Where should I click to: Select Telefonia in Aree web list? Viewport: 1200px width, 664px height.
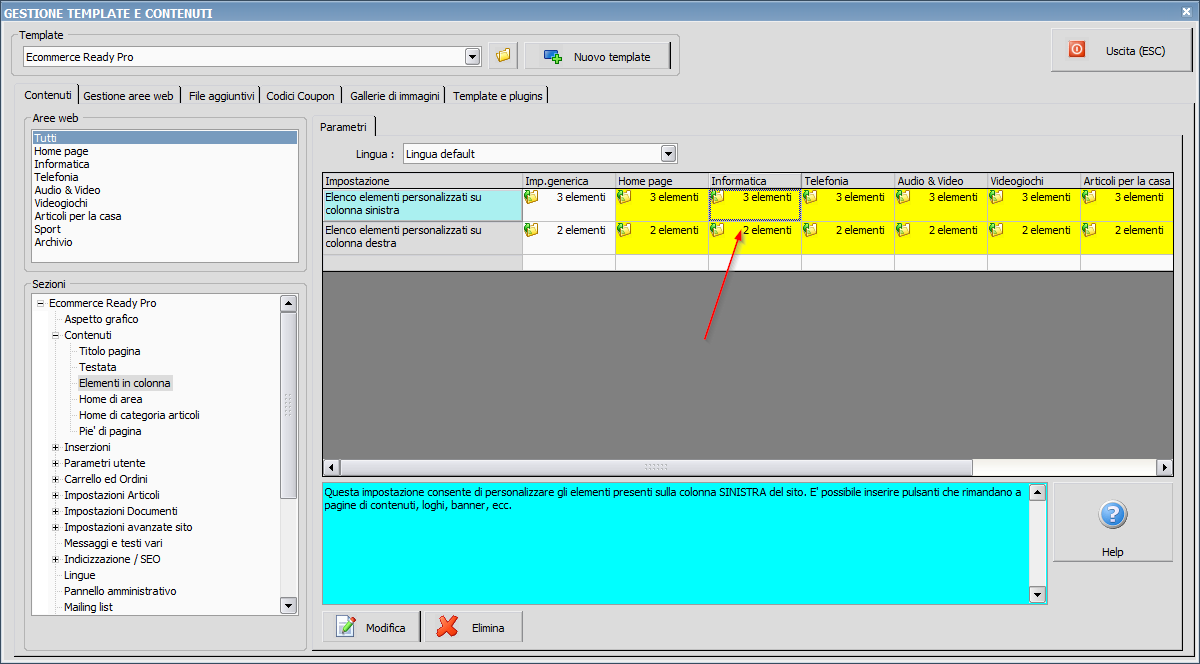click(x=165, y=177)
